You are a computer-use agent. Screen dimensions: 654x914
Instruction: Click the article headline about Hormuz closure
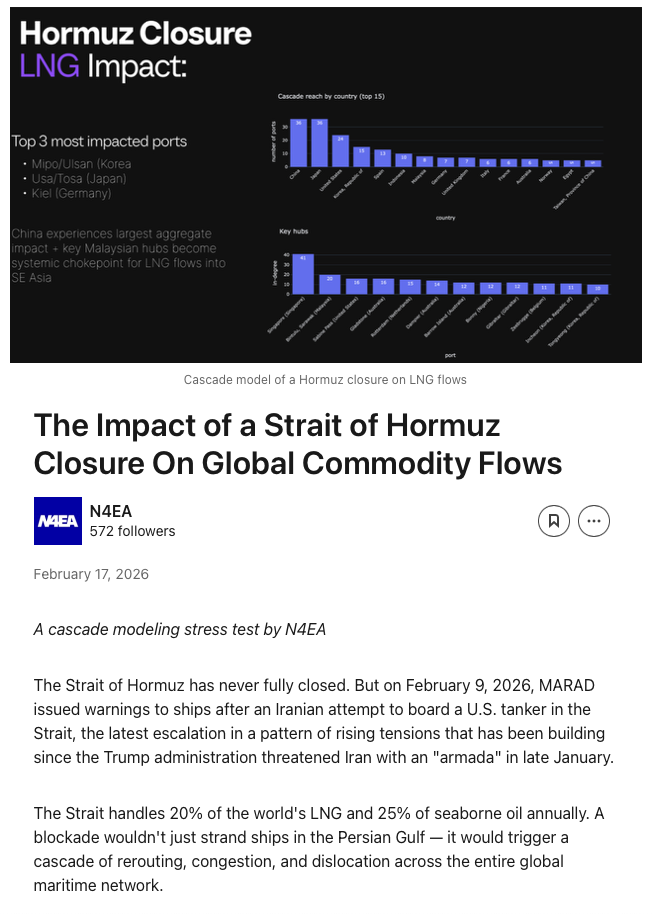tap(297, 445)
